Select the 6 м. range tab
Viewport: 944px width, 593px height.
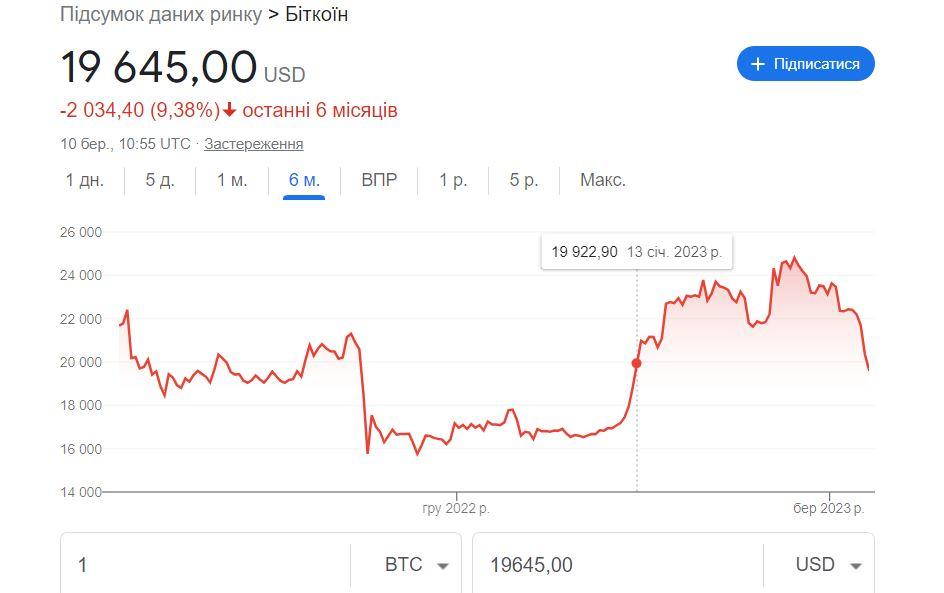click(304, 180)
